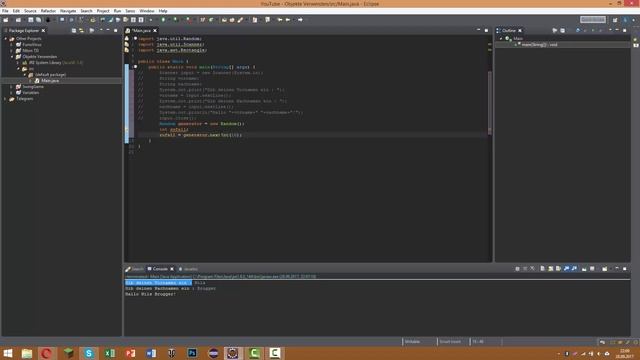The image size is (640, 360).
Task: Click the External Tools run icon
Action: coord(189,20)
